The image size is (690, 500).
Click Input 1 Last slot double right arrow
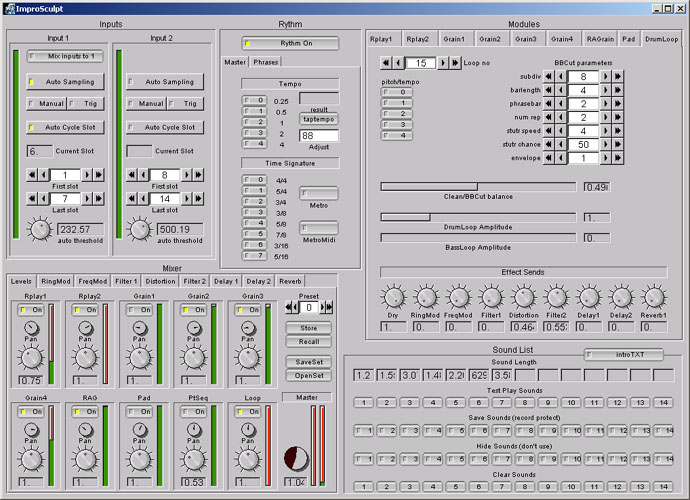[99, 199]
